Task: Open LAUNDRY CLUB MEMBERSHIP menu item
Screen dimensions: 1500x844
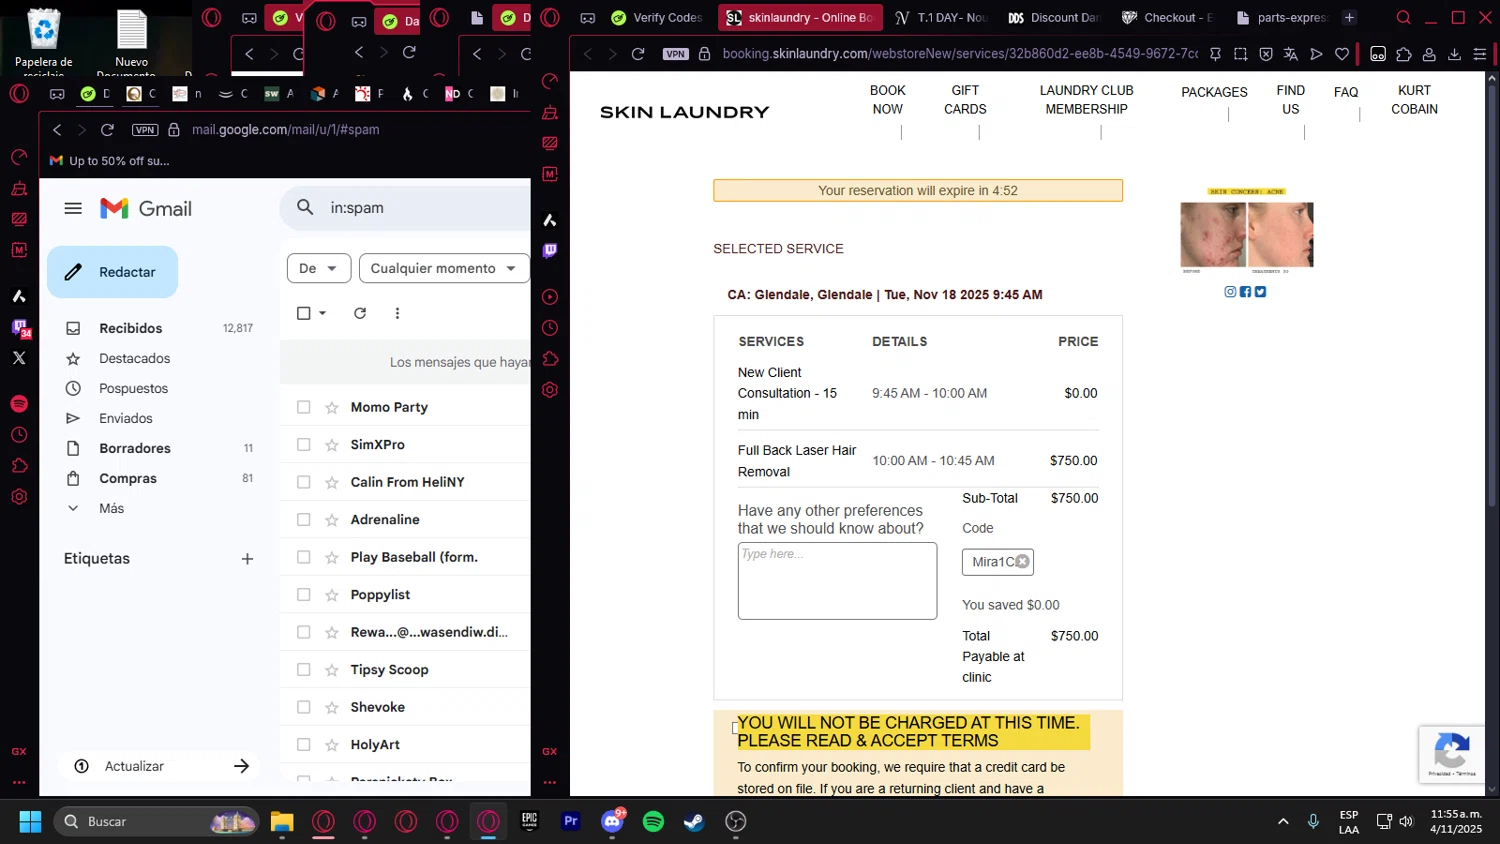Action: click(x=1086, y=100)
